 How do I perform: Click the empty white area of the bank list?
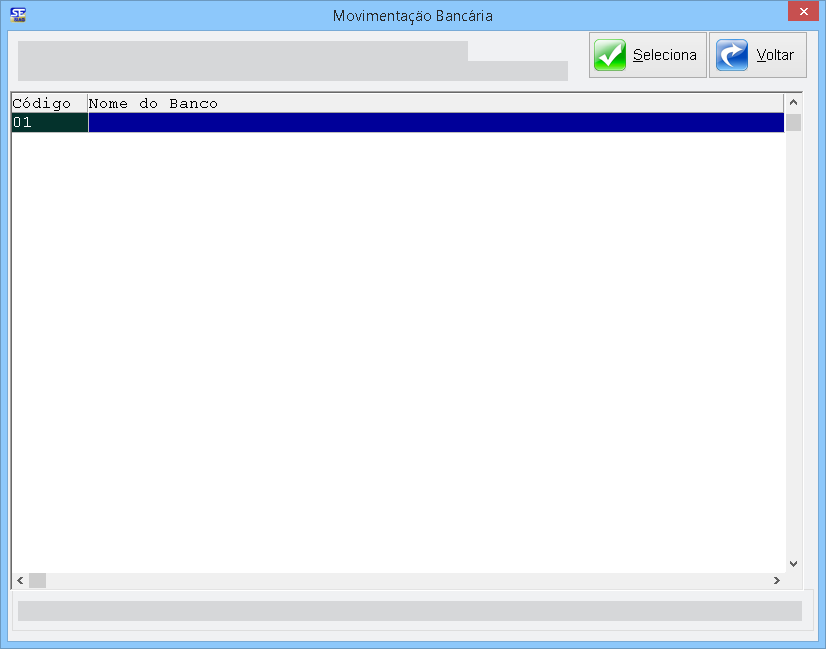pyautogui.click(x=400, y=350)
